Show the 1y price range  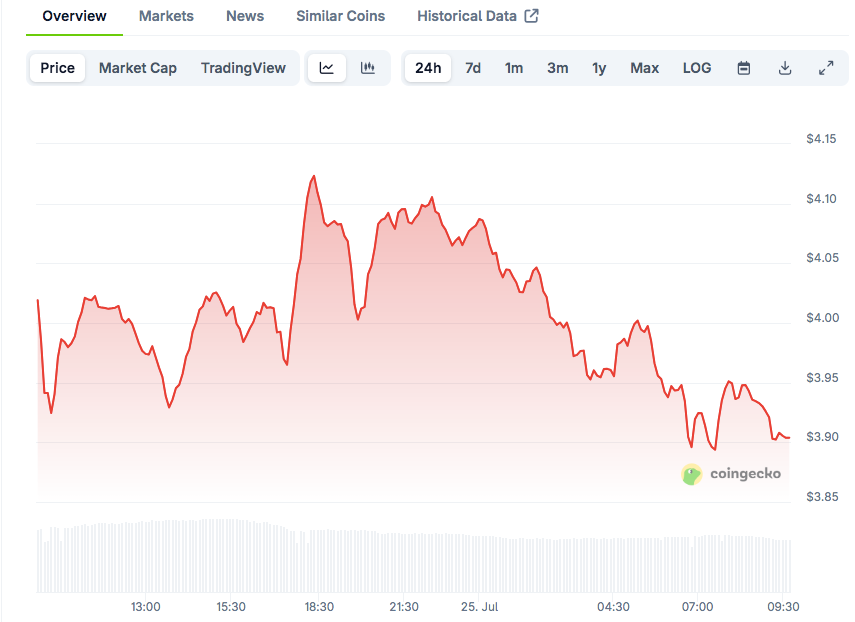[x=599, y=68]
